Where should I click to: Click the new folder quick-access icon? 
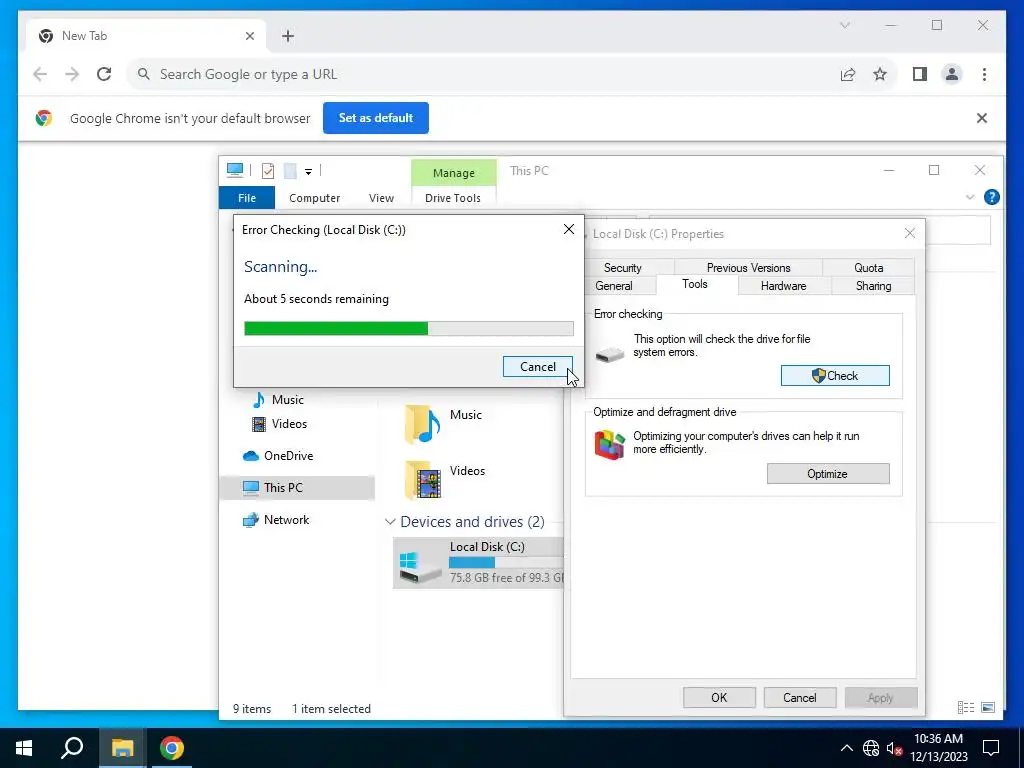click(290, 171)
